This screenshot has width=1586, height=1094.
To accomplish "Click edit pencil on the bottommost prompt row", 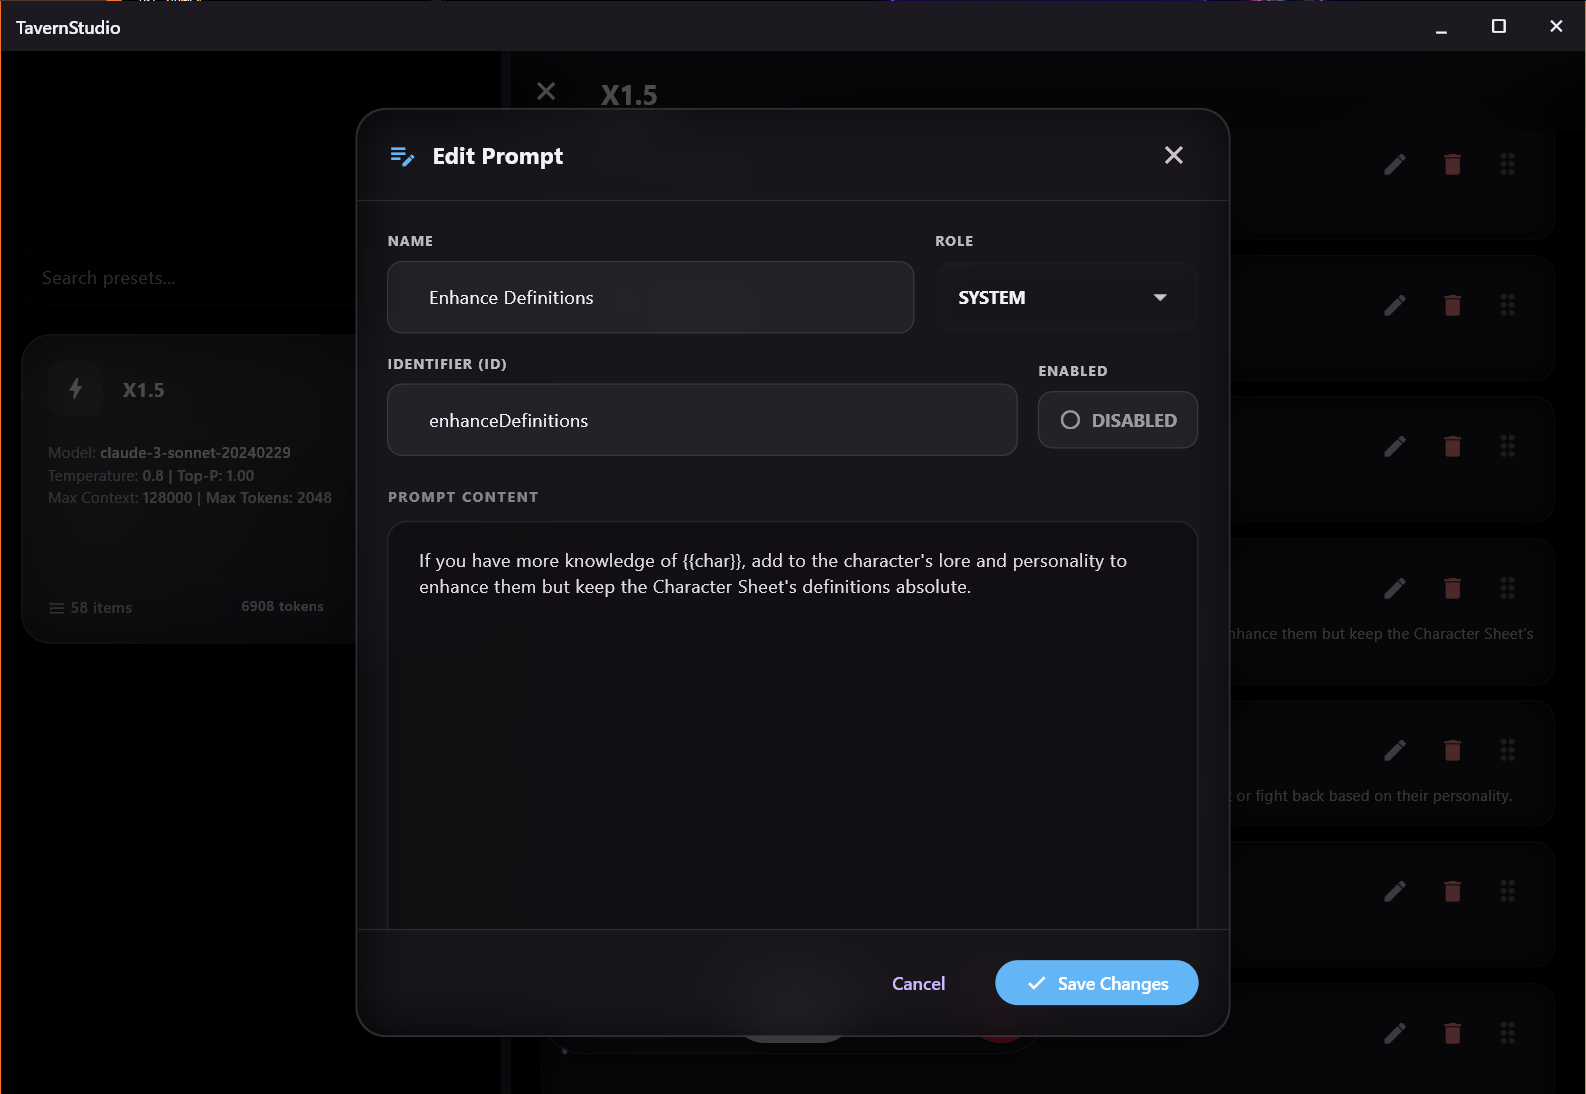I will [1395, 1033].
